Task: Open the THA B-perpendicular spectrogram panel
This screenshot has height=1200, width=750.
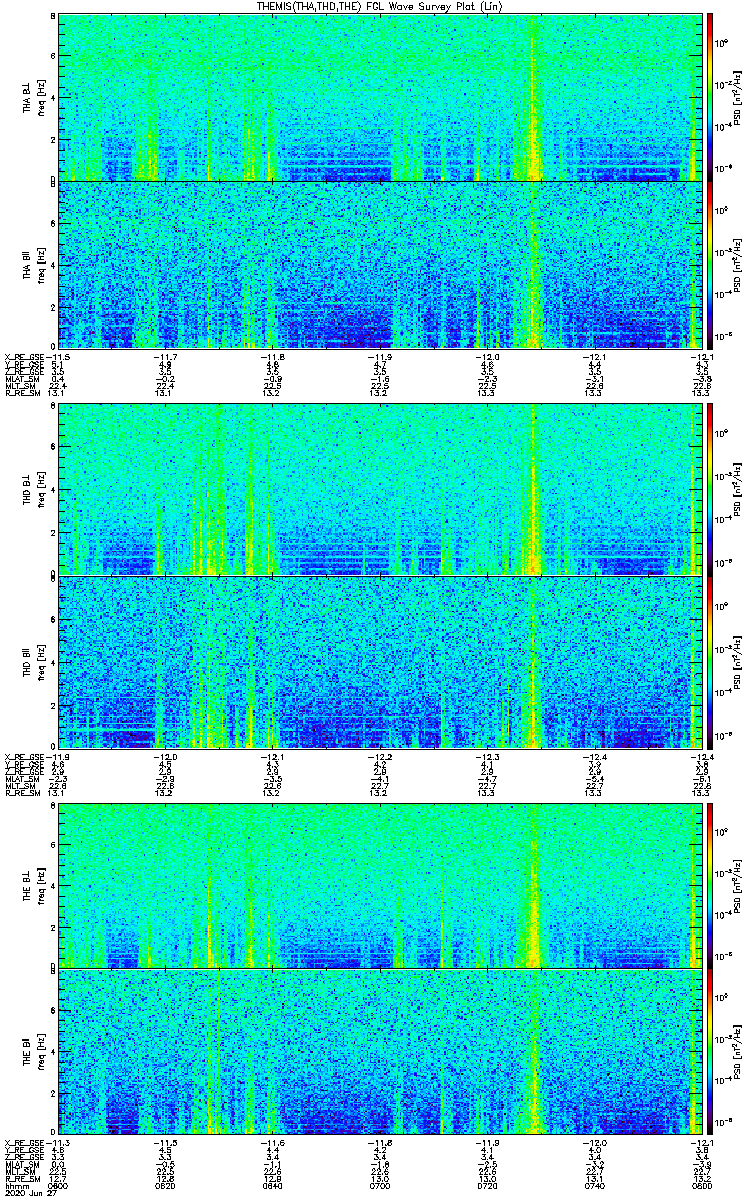Action: coord(380,97)
